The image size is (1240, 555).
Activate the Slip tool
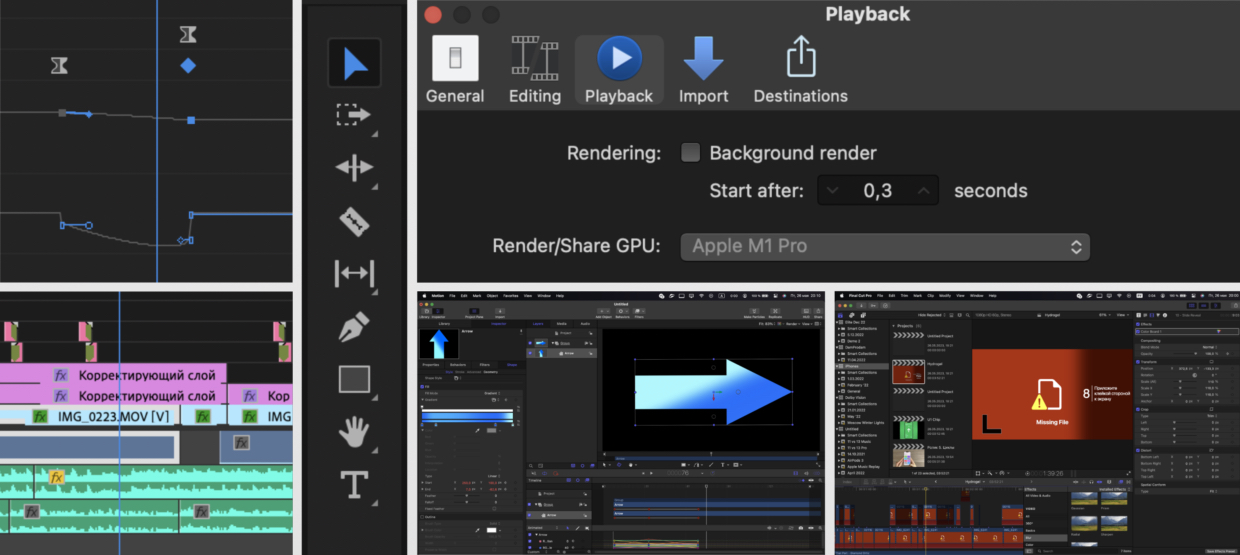(354, 273)
